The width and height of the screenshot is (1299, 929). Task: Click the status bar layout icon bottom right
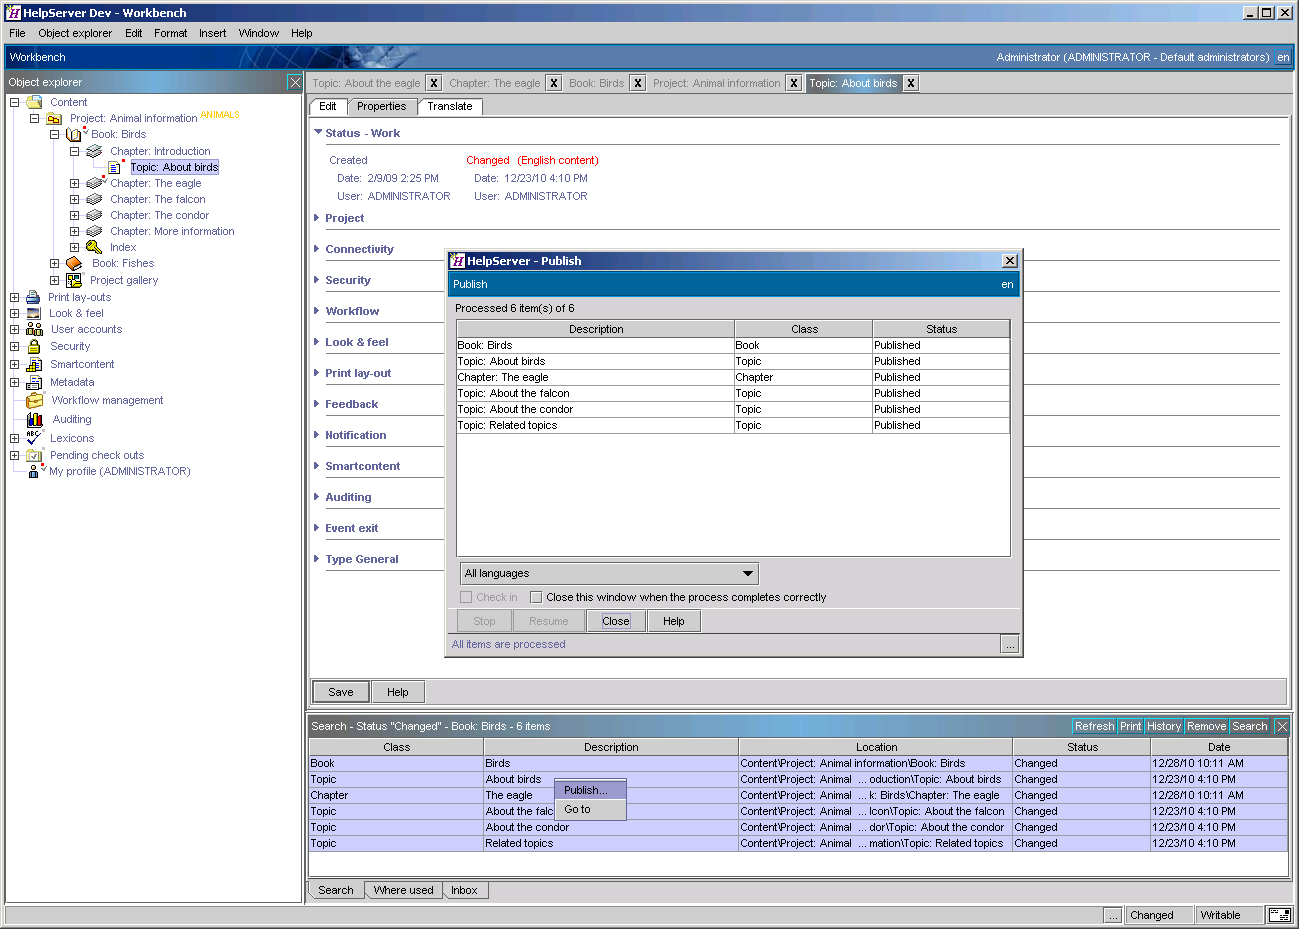tap(1279, 915)
